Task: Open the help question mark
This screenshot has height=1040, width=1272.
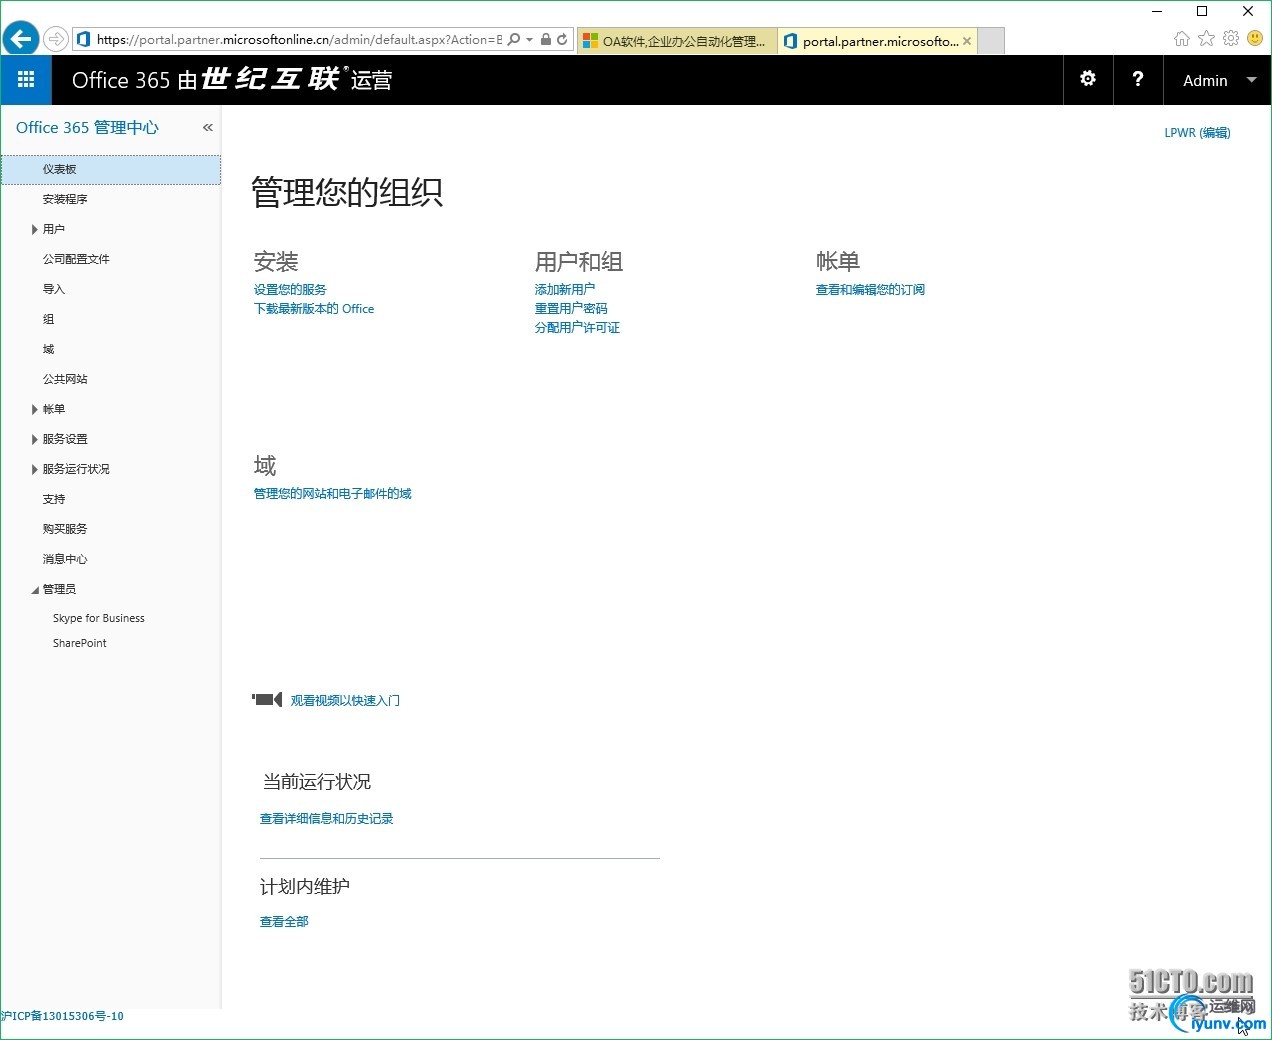Action: pos(1138,80)
